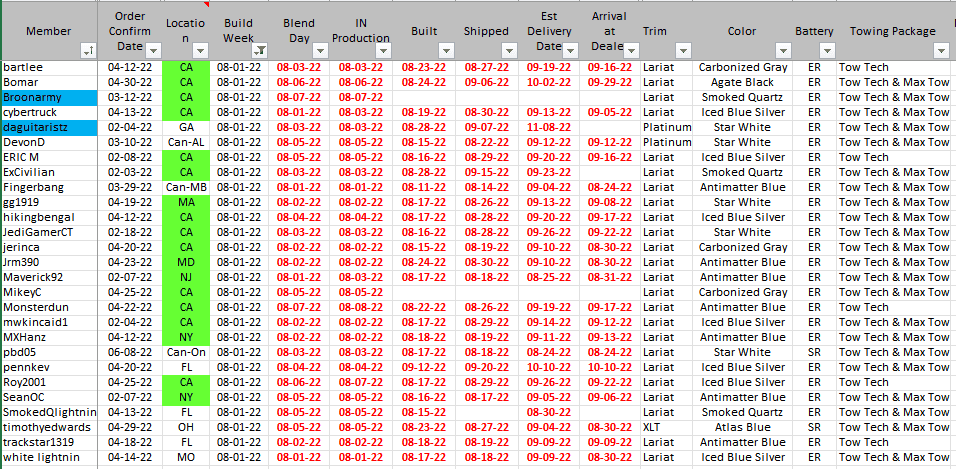956x469 pixels.
Task: Open the Est Delivery Date filter arrow
Action: pos(572,50)
